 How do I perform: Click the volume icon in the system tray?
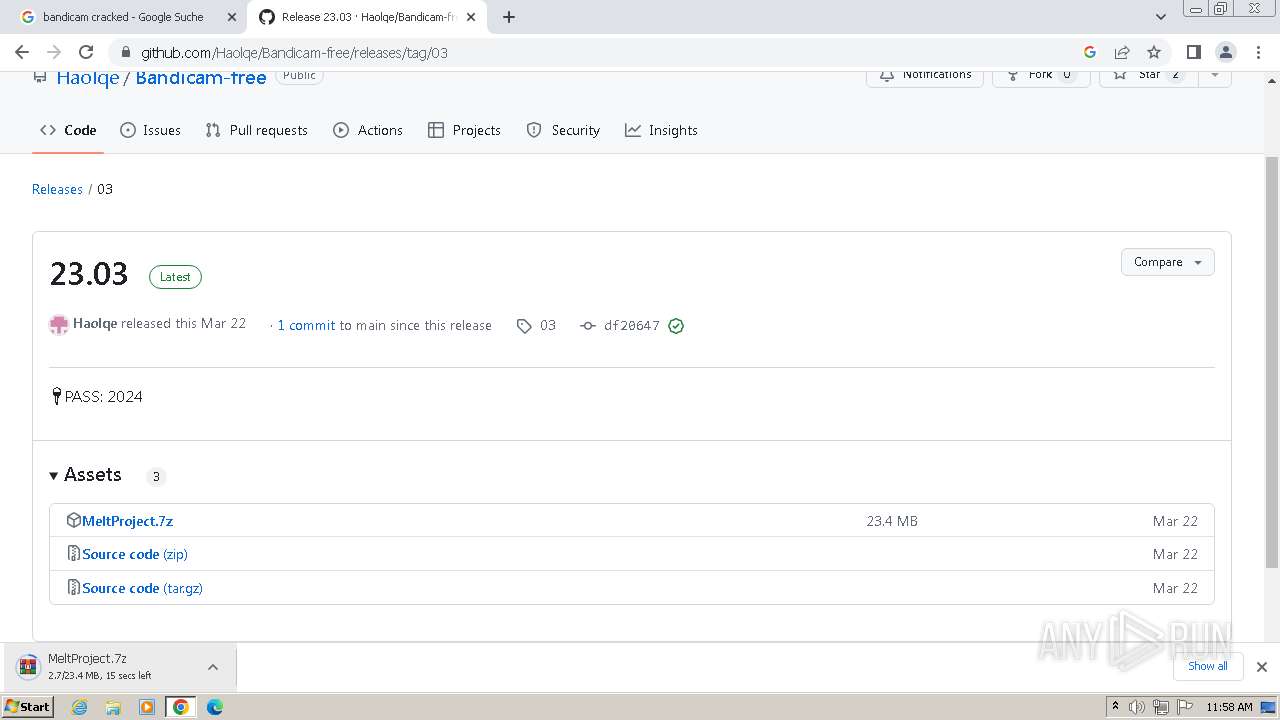(x=1137, y=707)
